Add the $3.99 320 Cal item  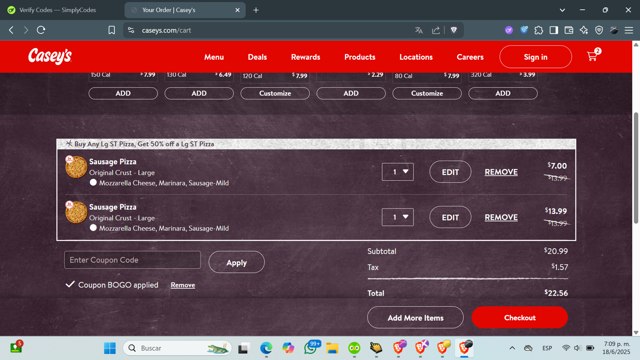point(503,93)
